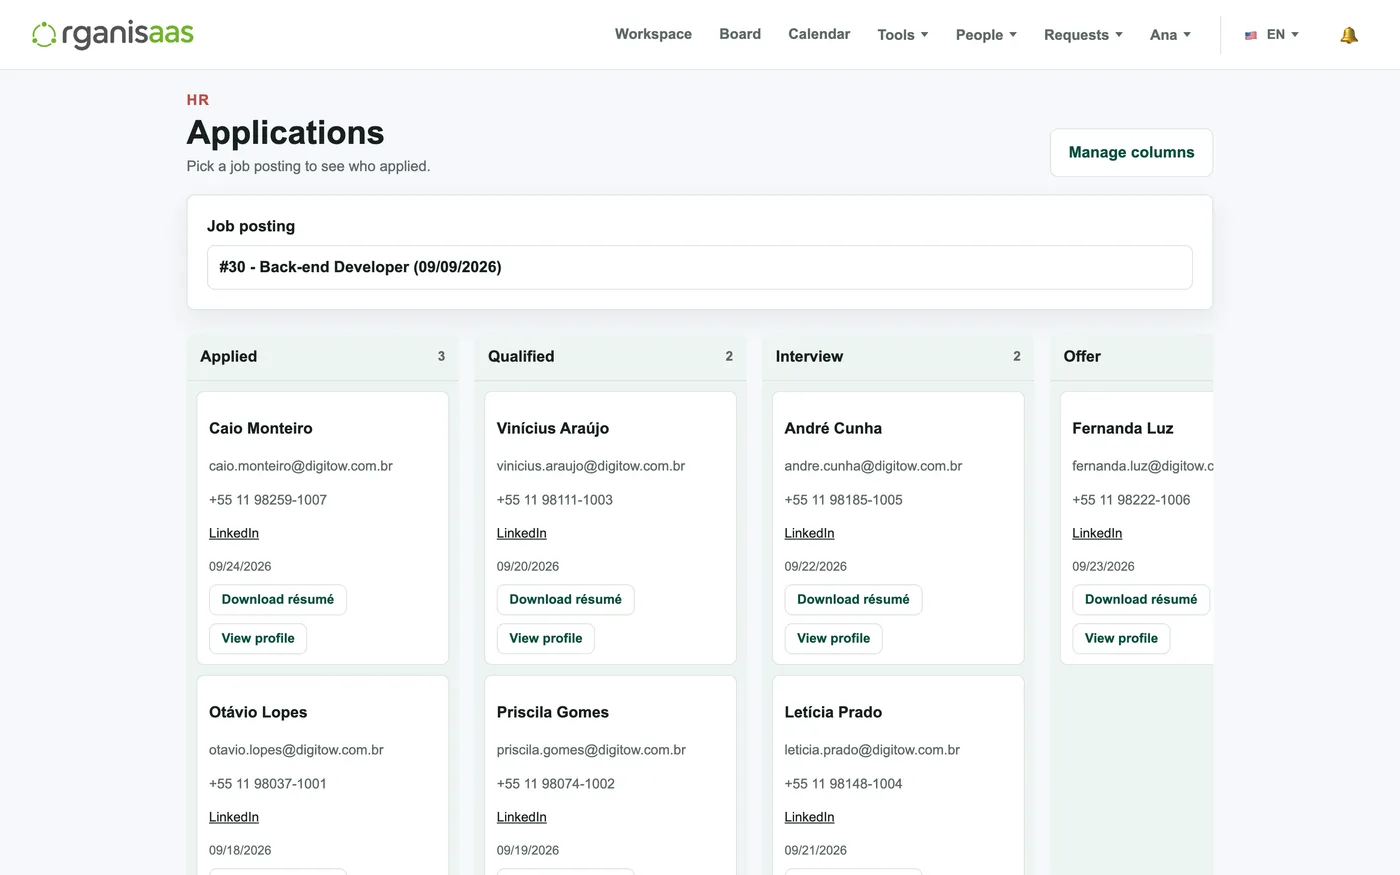Open the Job posting select box
The height and width of the screenshot is (875, 1400).
pos(700,267)
